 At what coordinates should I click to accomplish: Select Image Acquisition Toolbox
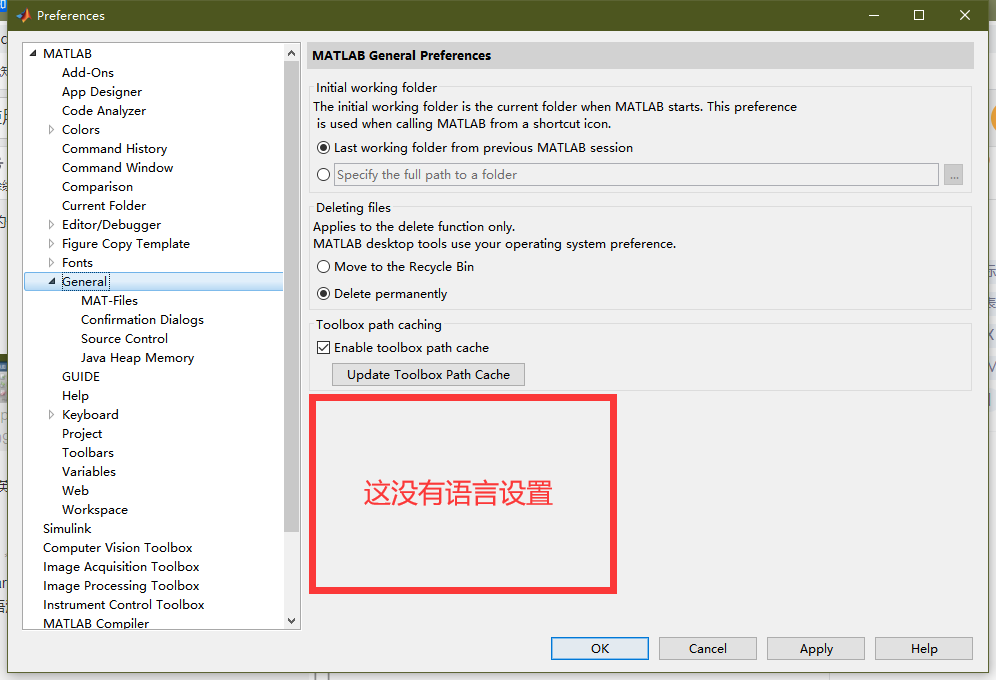click(x=121, y=567)
